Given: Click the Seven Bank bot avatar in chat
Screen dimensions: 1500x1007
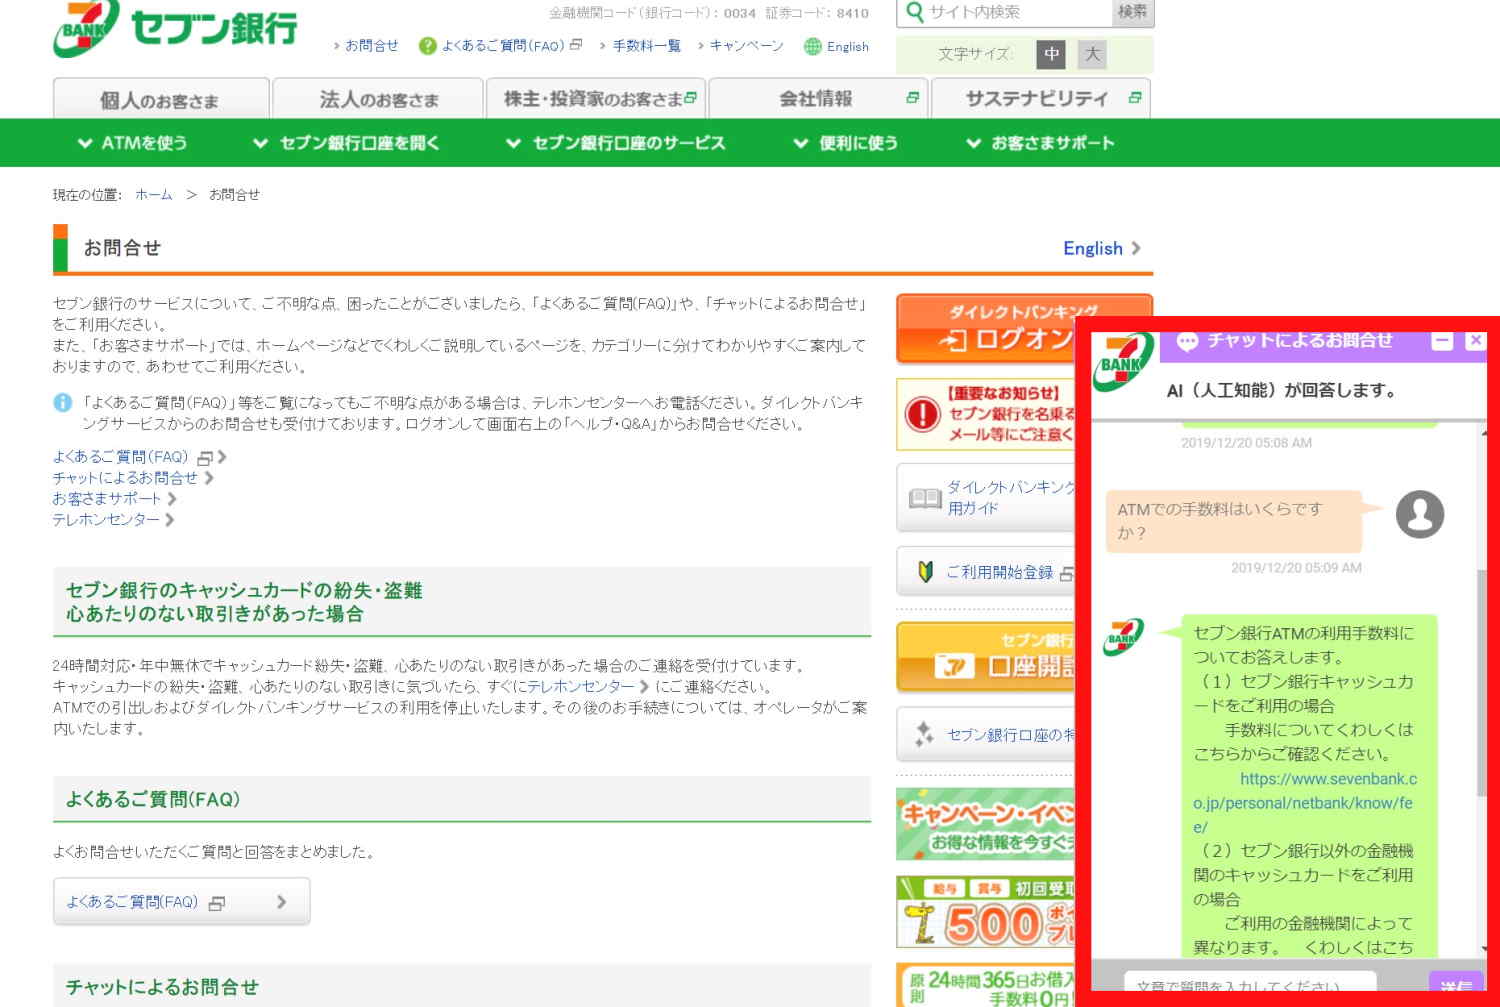Looking at the screenshot, I should point(1124,636).
